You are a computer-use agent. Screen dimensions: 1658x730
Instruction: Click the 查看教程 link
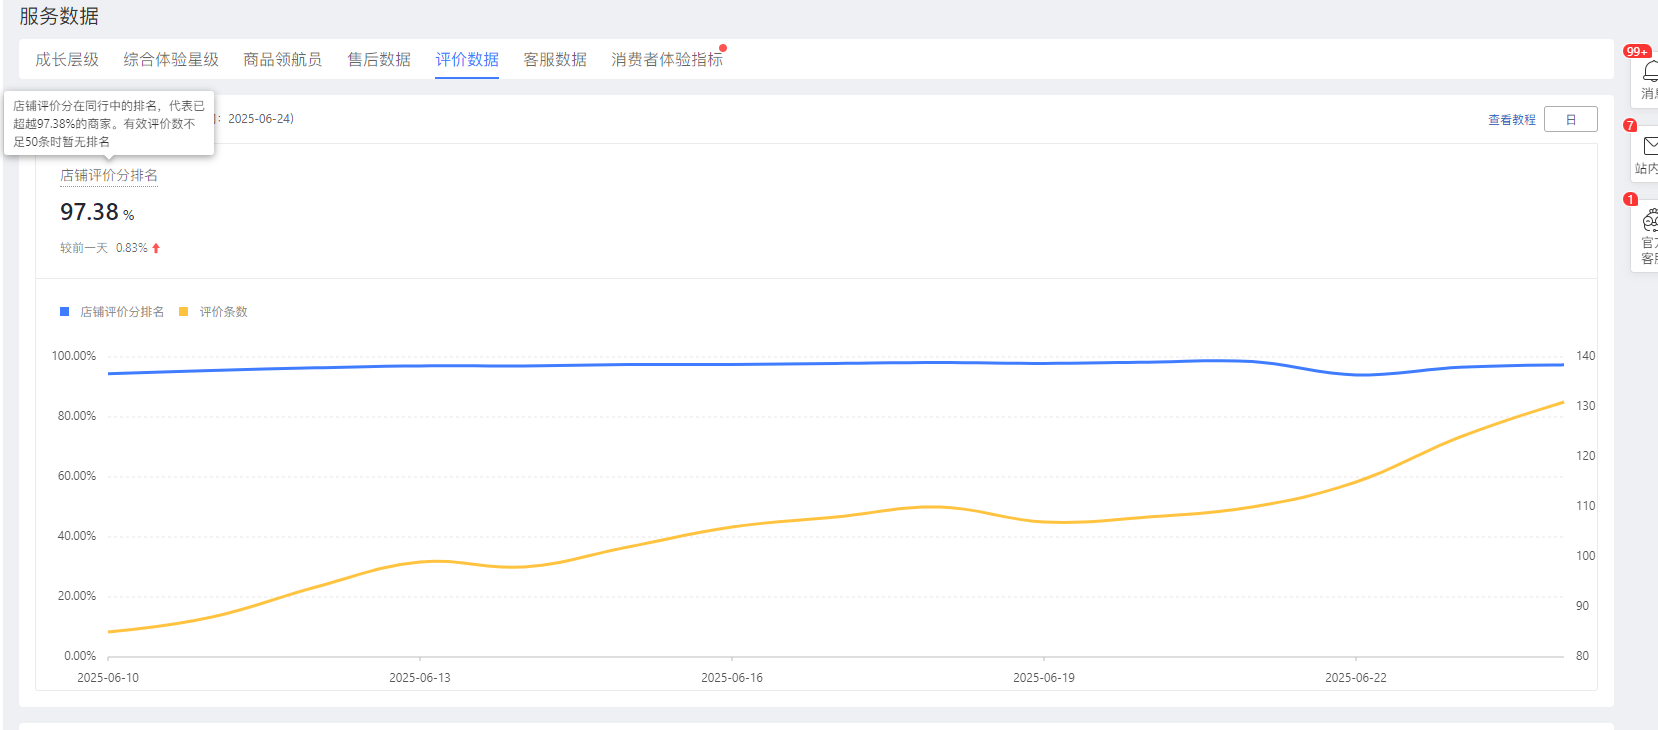pyautogui.click(x=1511, y=120)
